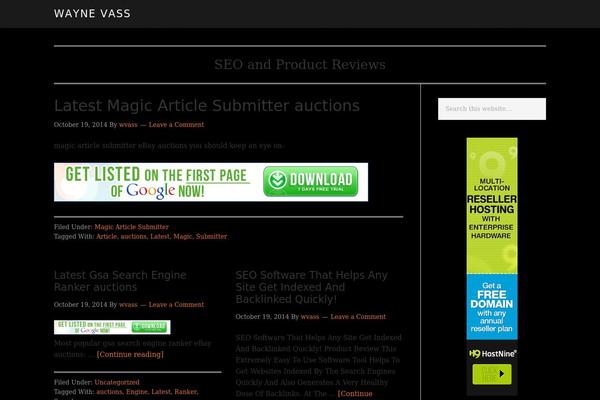
Task: Open Latest Gsa Search Engine Ranker auctions title
Action: tap(120, 281)
